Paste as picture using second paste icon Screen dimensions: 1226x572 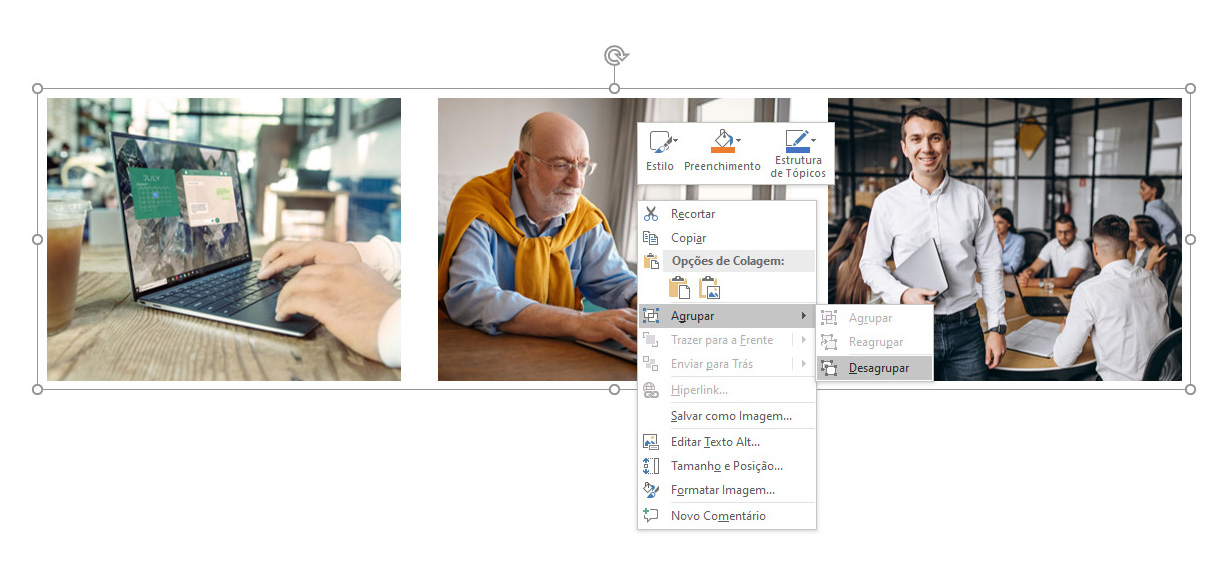click(710, 288)
